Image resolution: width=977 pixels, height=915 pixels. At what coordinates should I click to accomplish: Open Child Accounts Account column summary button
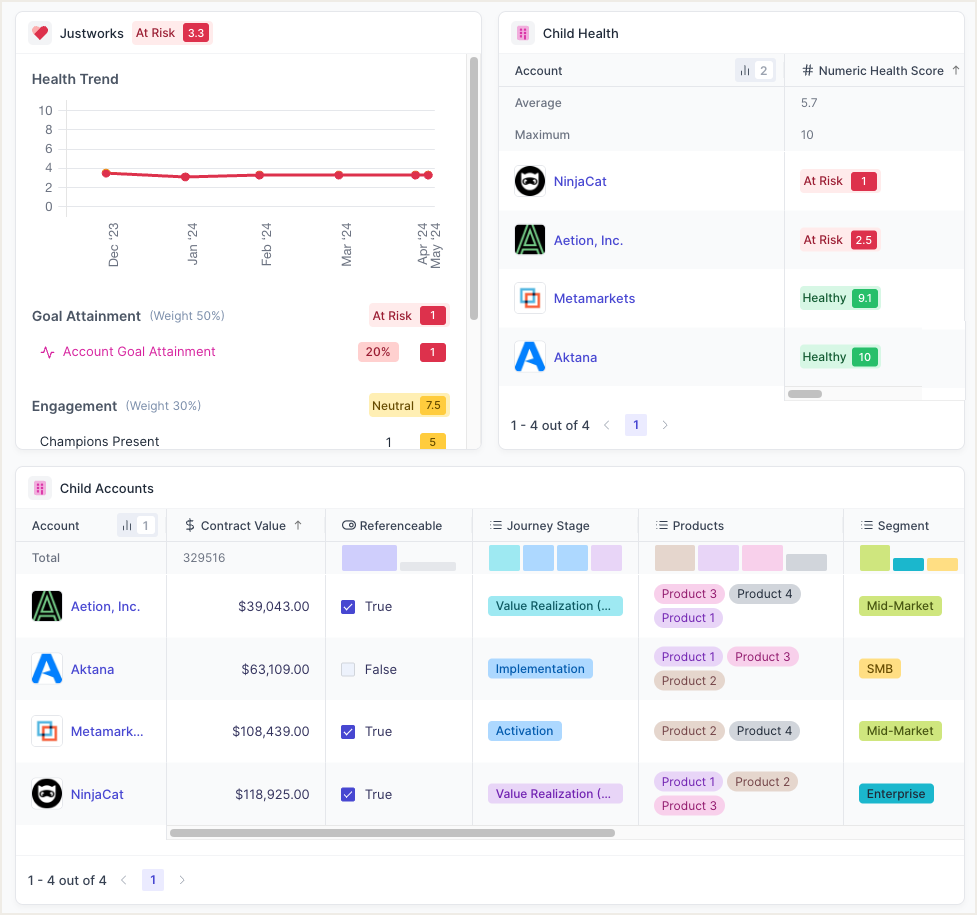tap(137, 525)
